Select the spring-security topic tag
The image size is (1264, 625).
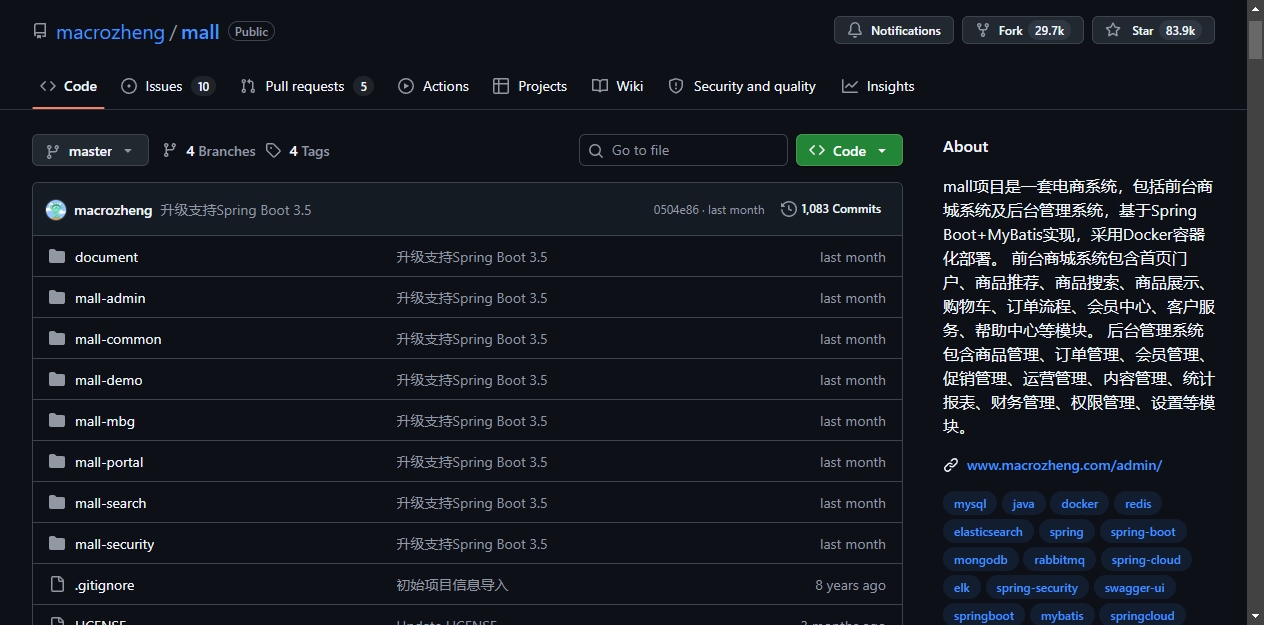pyautogui.click(x=1037, y=588)
